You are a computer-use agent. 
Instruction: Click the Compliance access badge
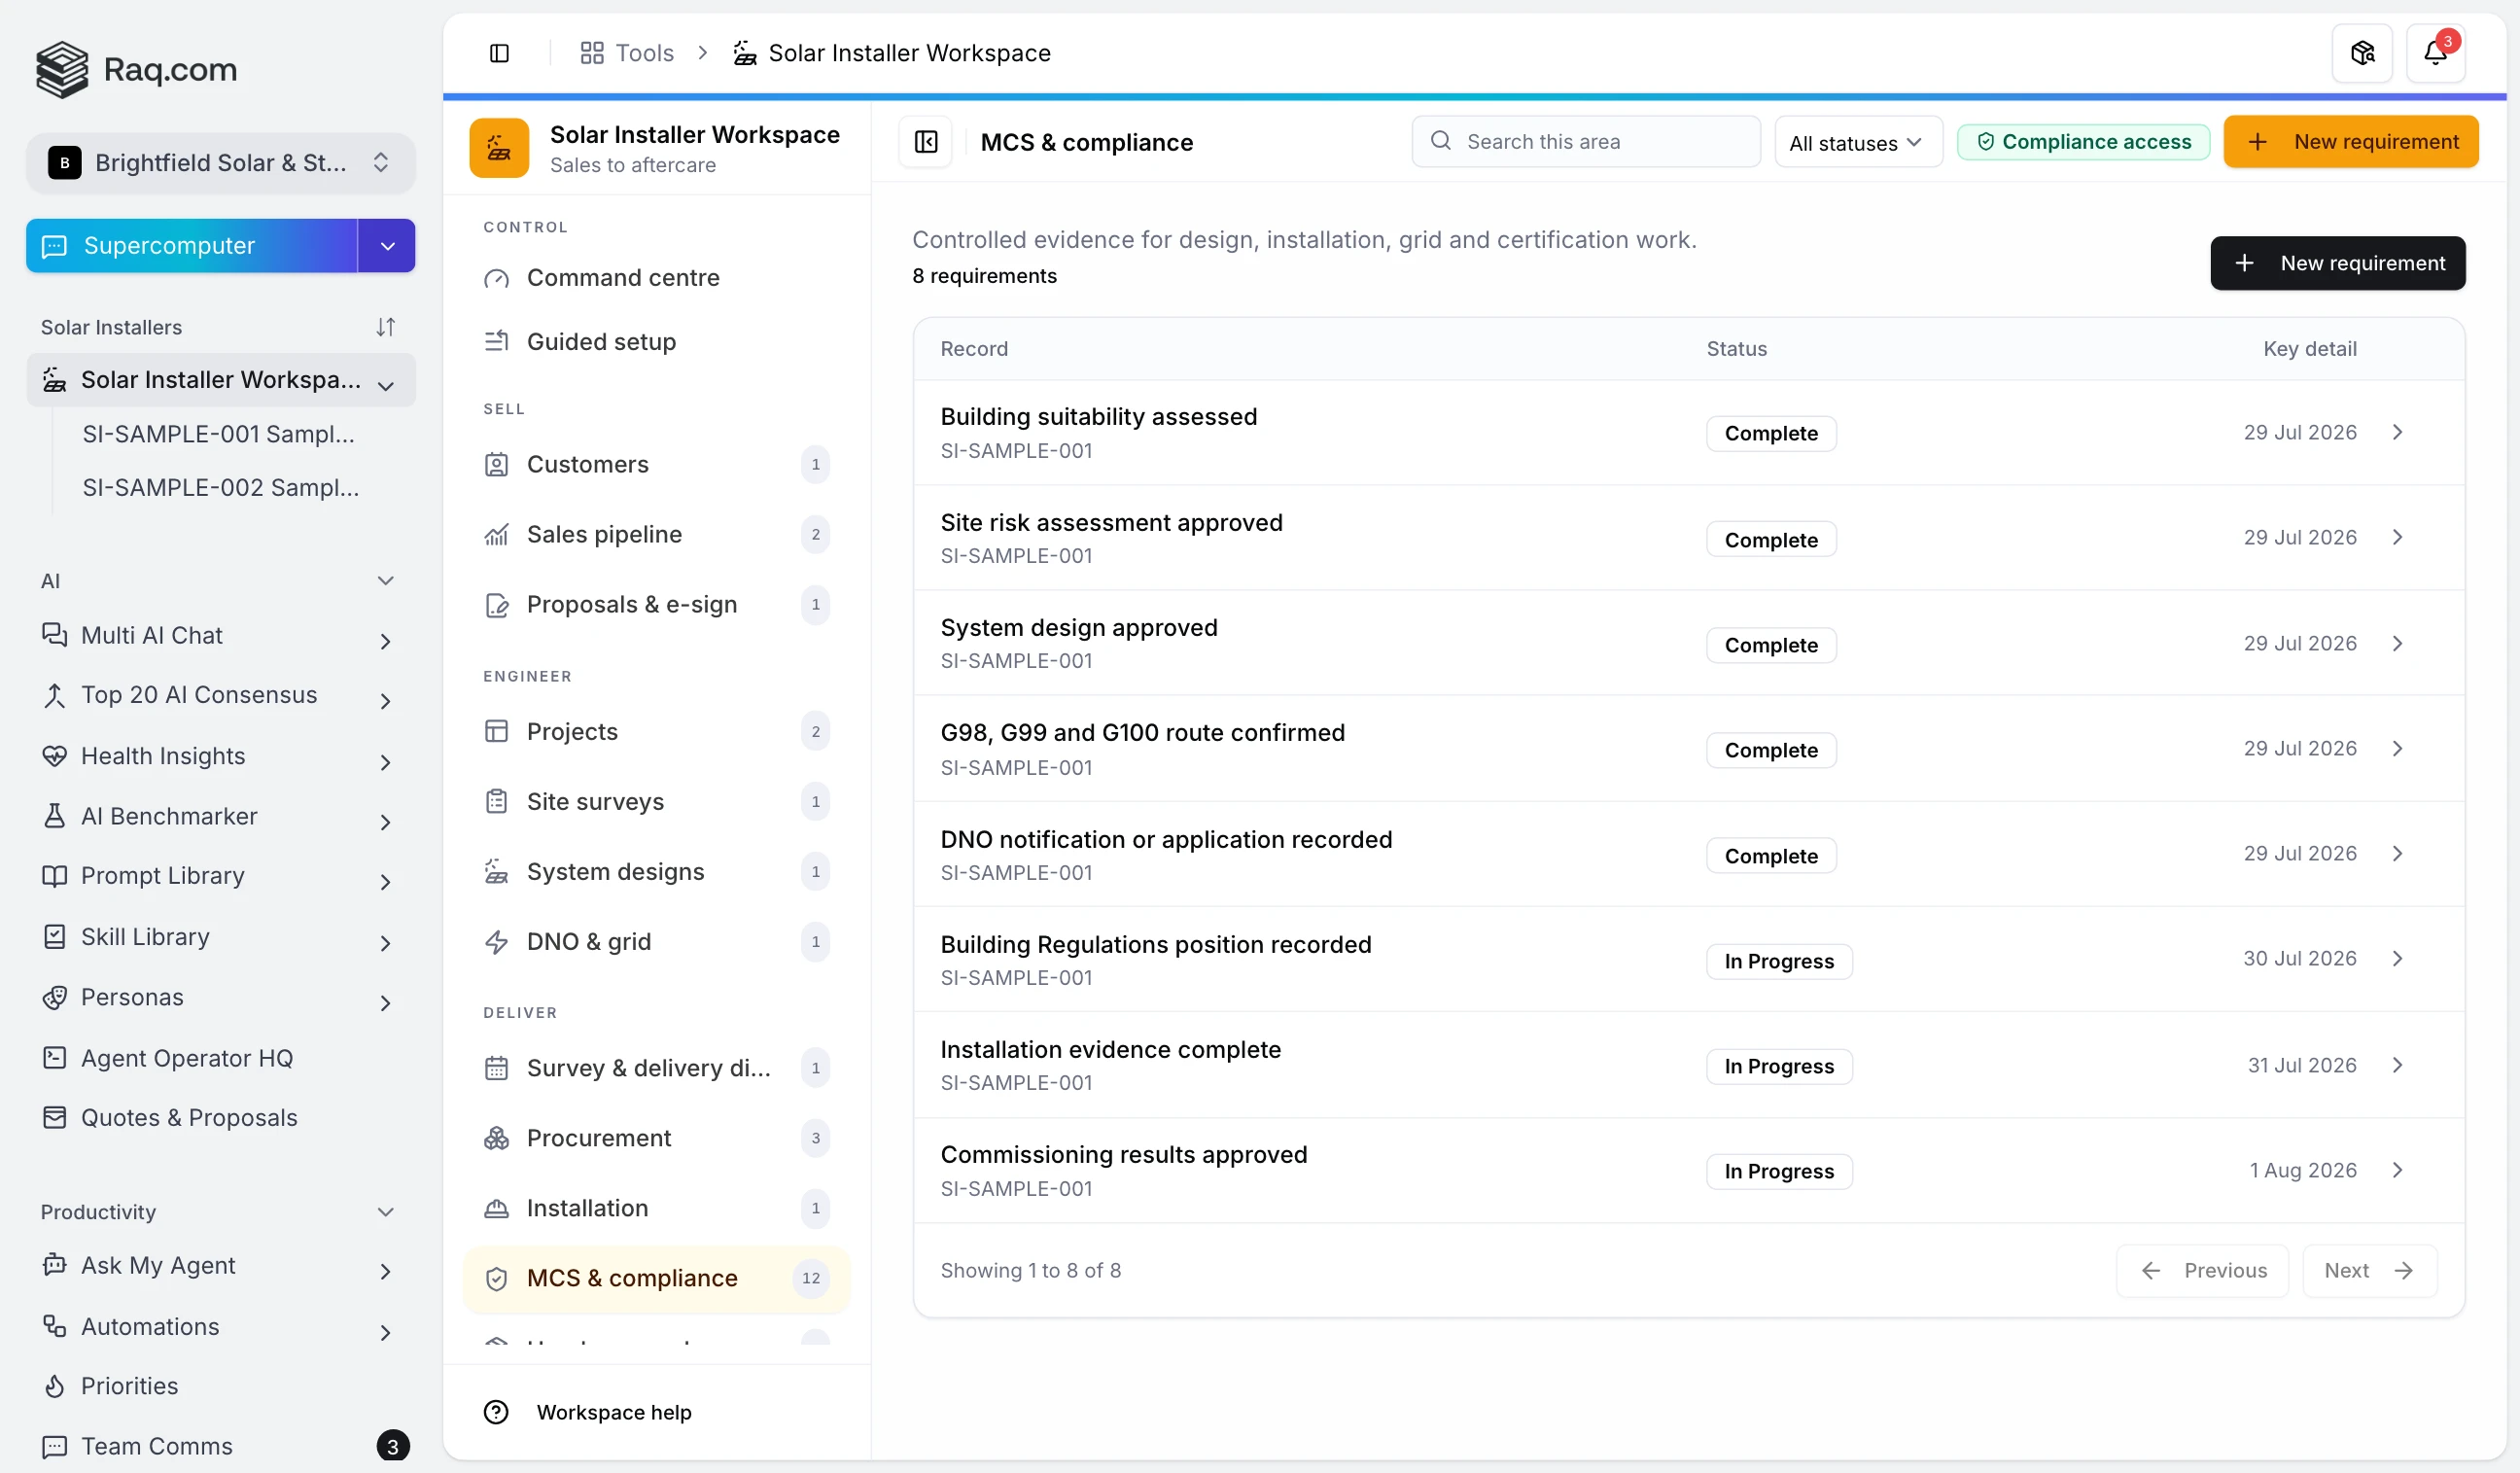point(2083,142)
